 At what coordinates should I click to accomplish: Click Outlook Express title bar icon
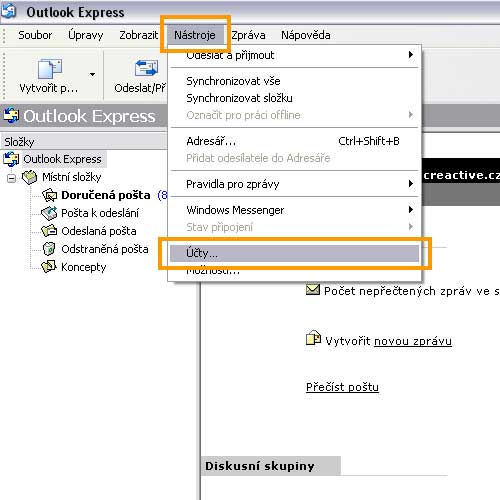coord(8,10)
